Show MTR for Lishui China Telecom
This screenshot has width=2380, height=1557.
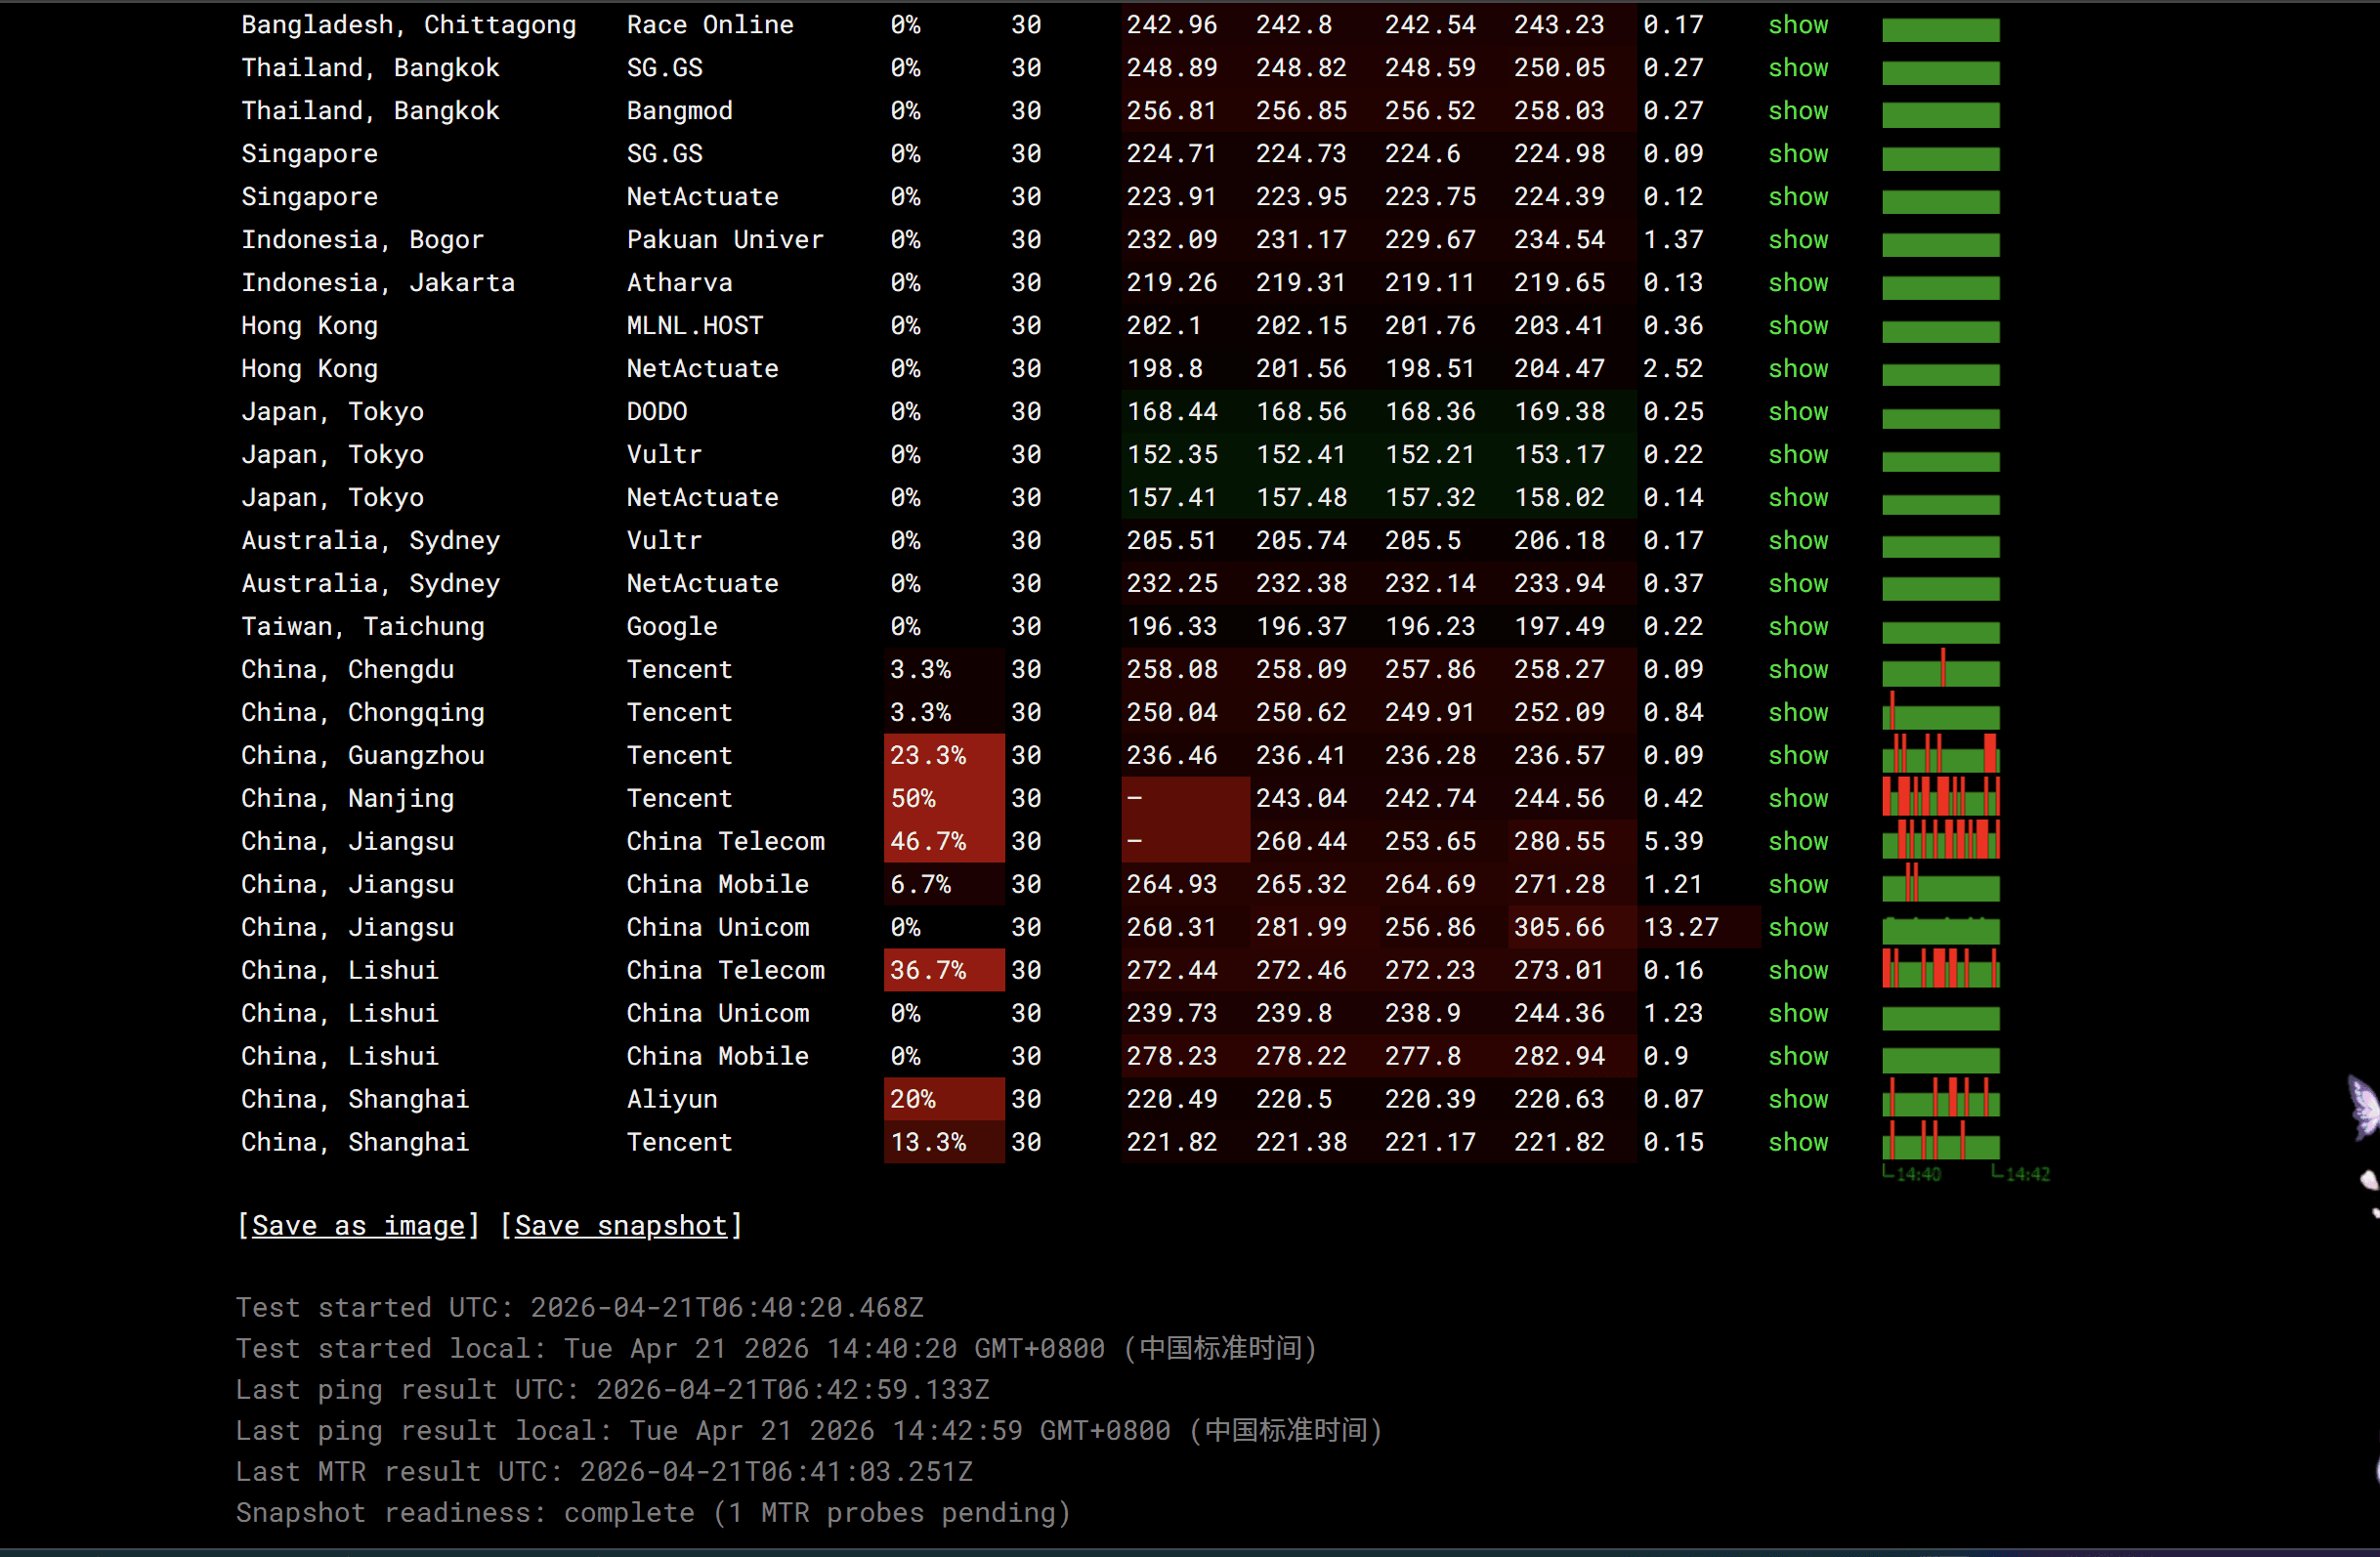pos(1798,971)
